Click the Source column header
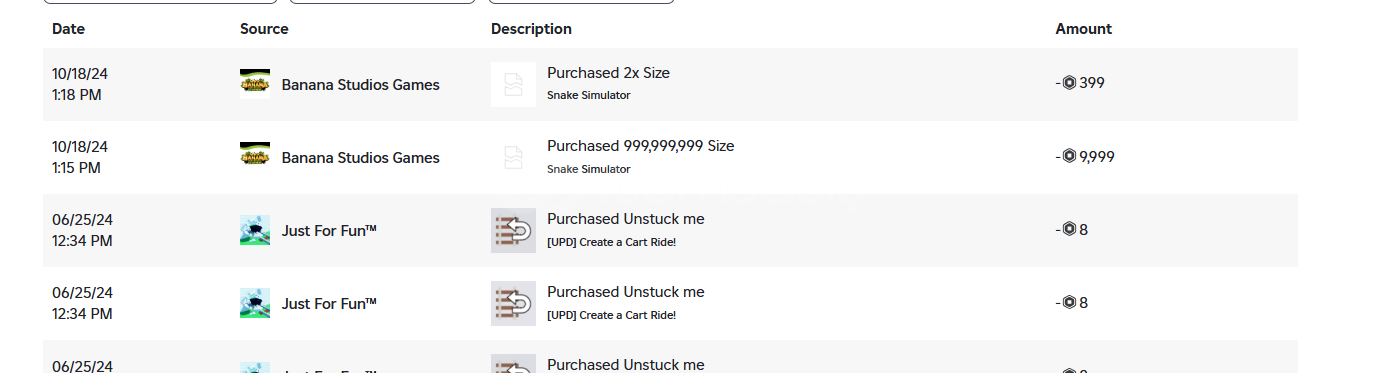This screenshot has height=373, width=1376. tap(264, 29)
